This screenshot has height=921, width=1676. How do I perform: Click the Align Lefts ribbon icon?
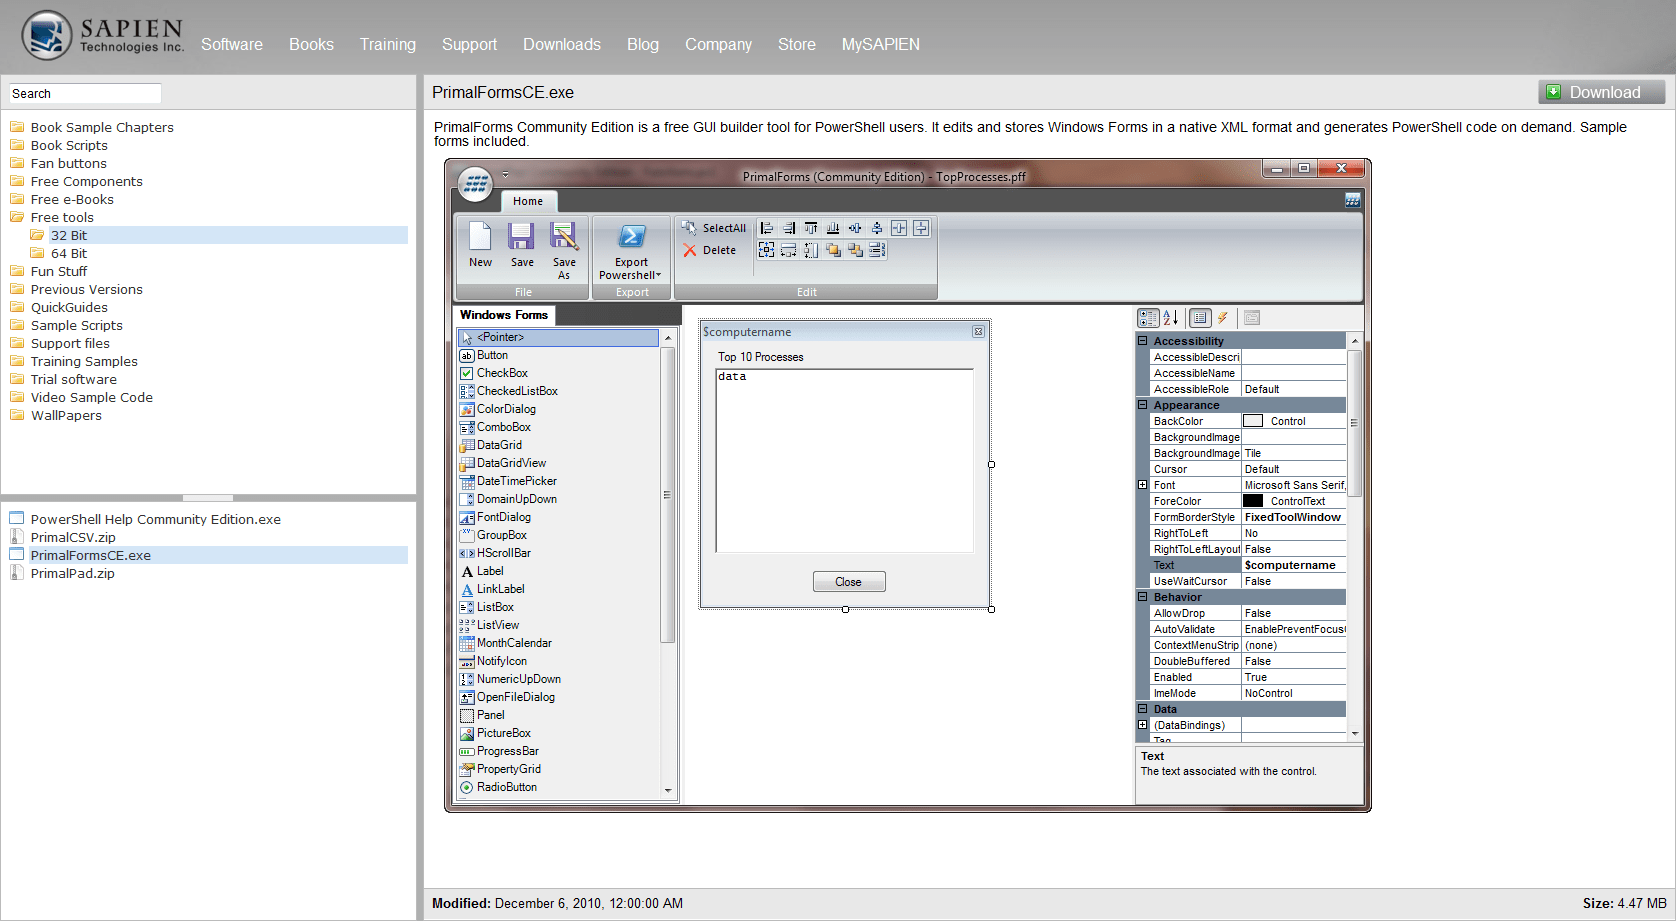(767, 228)
